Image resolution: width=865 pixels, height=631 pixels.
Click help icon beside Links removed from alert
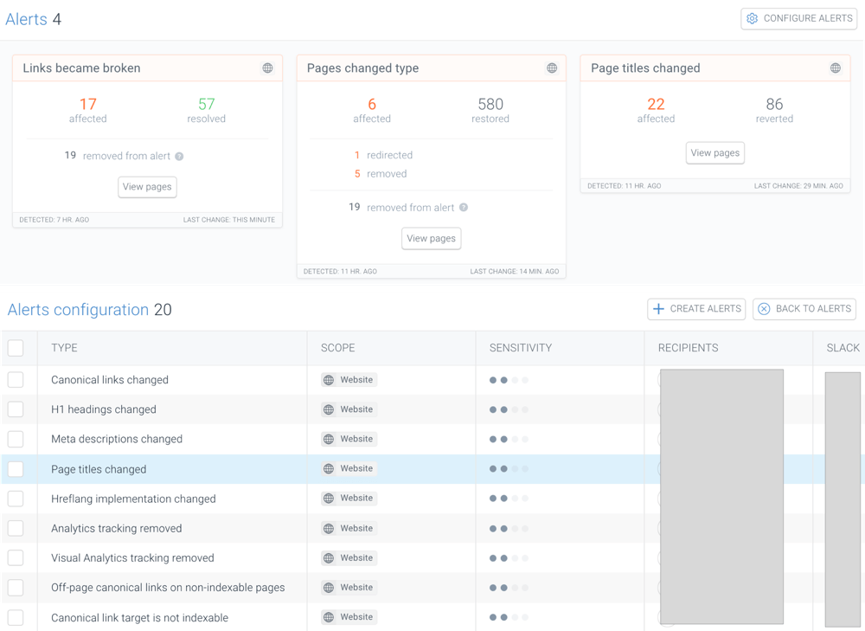pos(180,156)
